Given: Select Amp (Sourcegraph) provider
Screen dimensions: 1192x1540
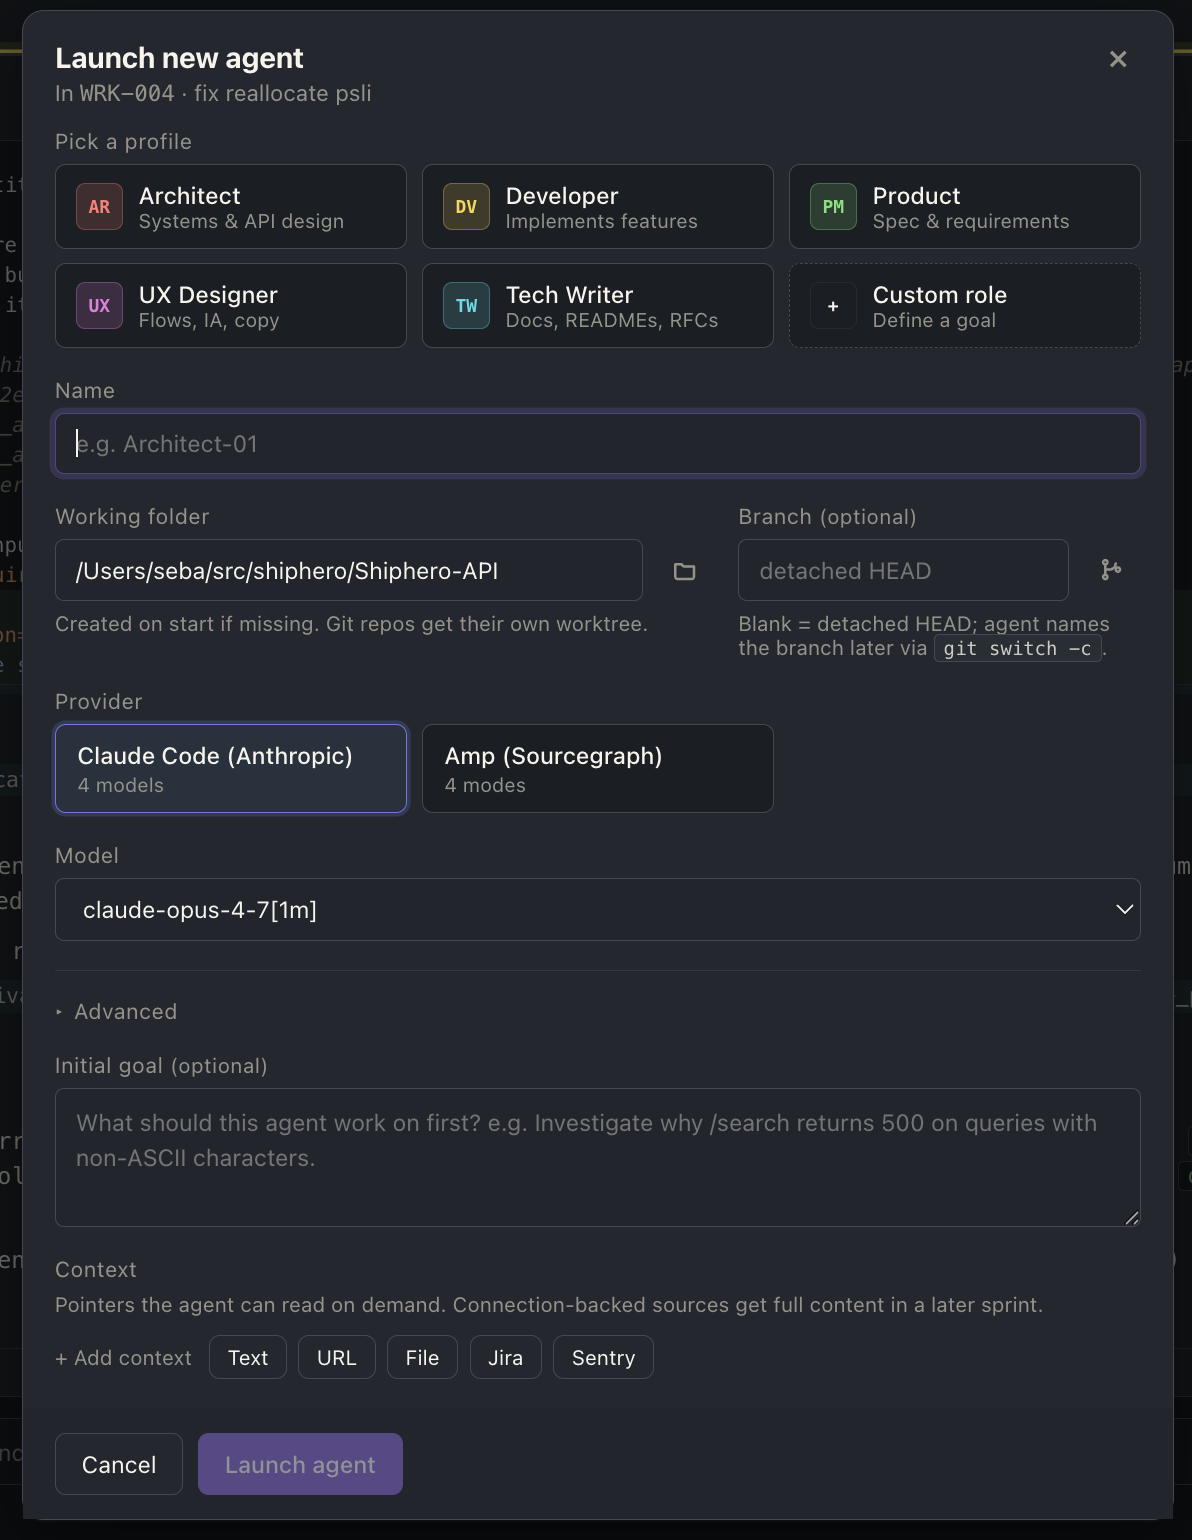Looking at the screenshot, I should [598, 769].
